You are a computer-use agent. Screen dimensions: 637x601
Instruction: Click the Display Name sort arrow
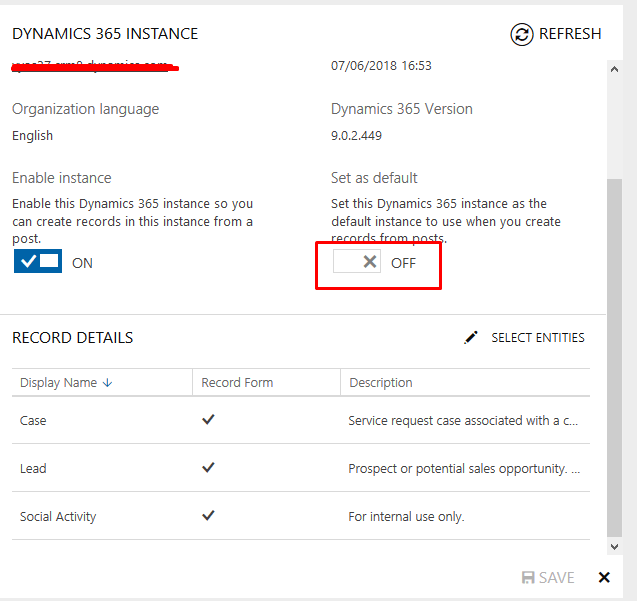107,383
